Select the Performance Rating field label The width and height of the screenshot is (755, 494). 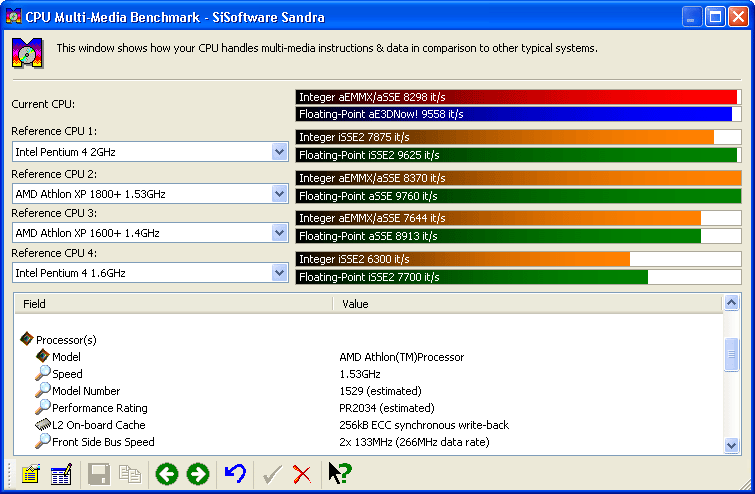(x=100, y=408)
